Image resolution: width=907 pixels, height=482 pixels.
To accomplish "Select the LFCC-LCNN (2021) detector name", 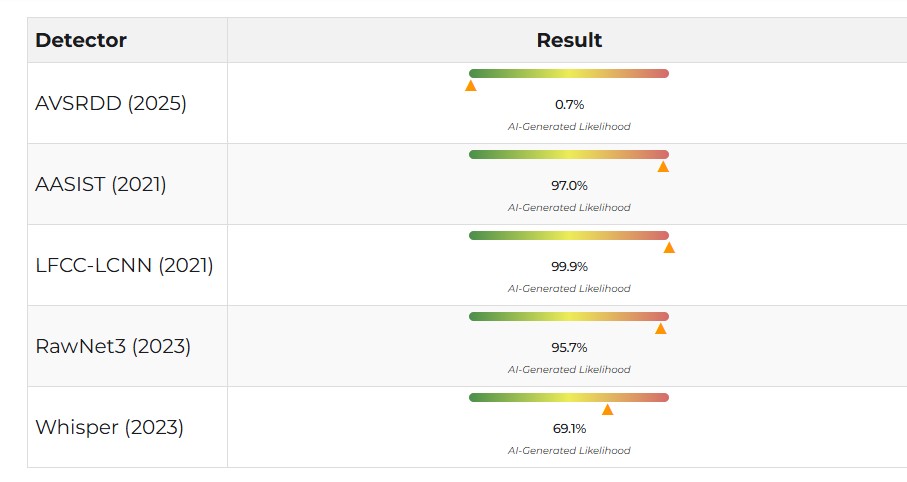I will [124, 265].
